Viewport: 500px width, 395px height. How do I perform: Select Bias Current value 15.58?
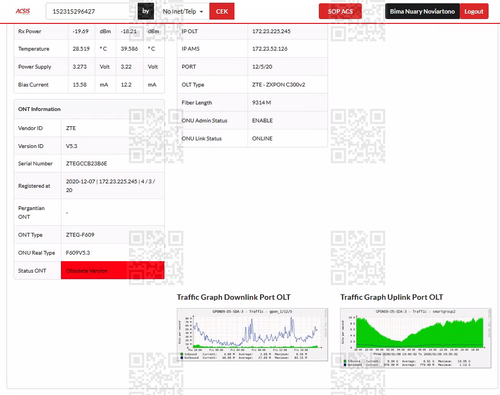pos(79,85)
